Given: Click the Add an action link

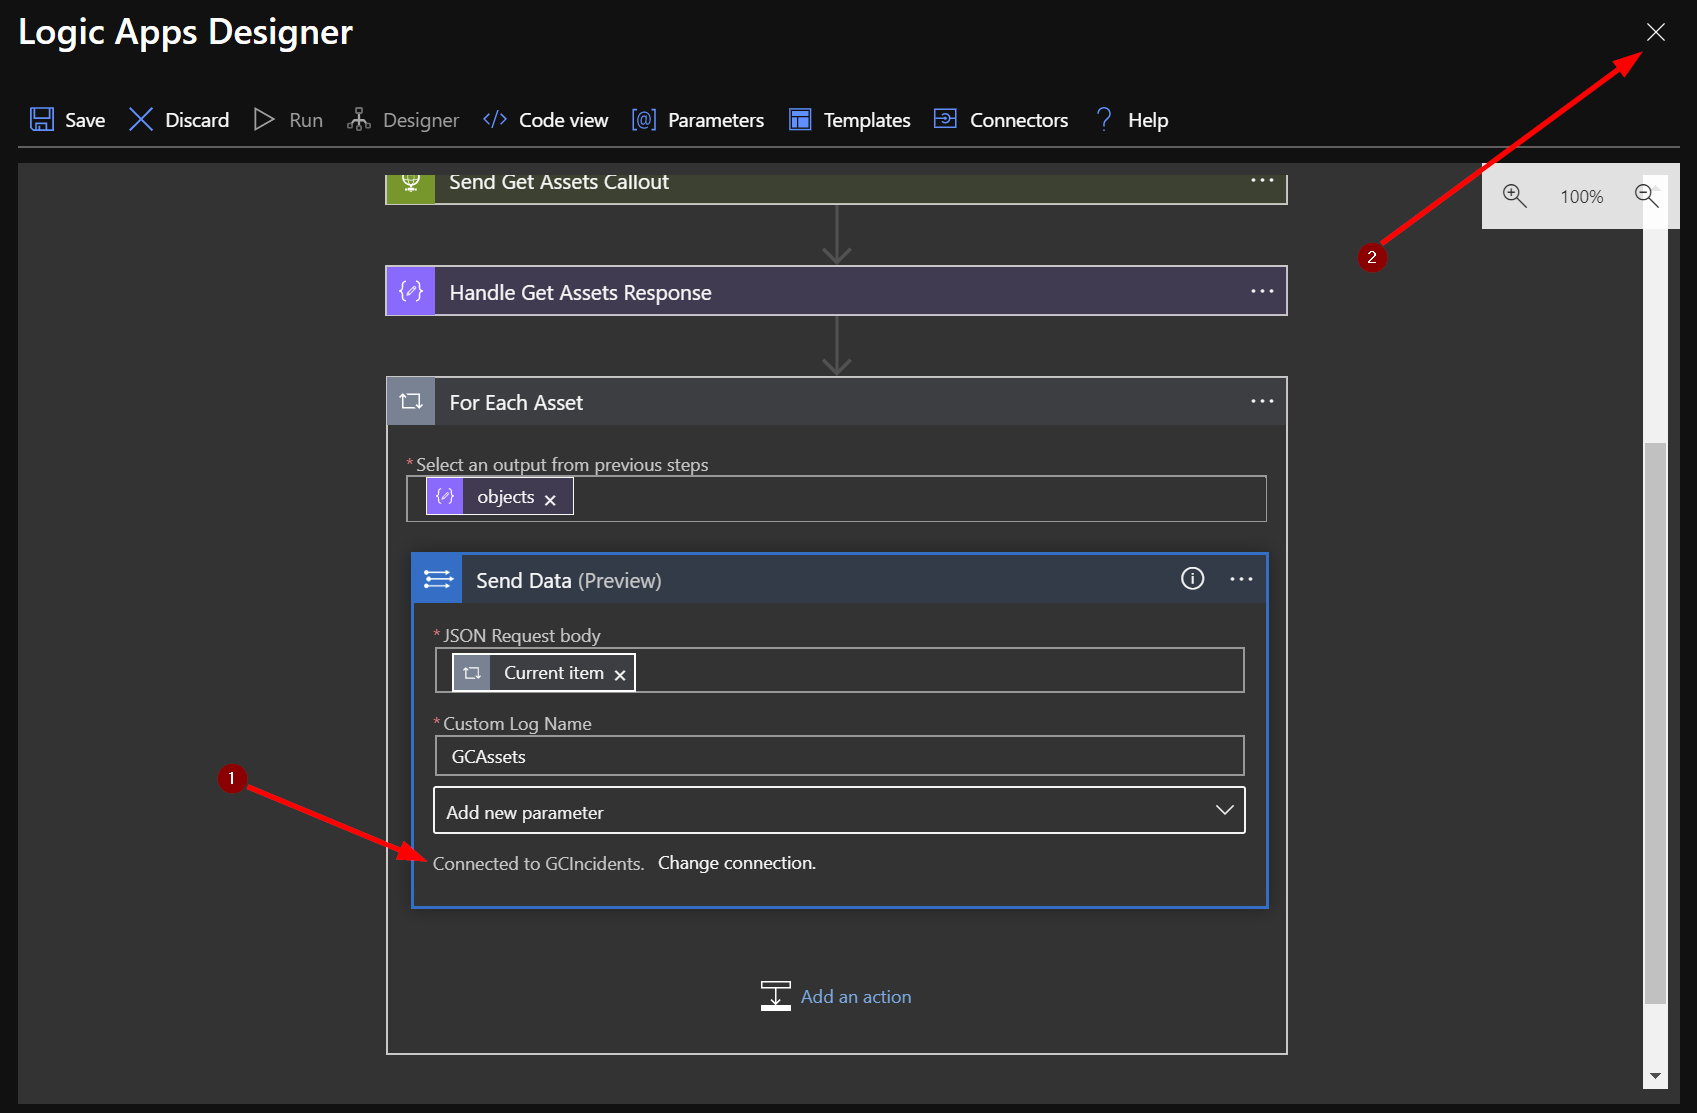Looking at the screenshot, I should (856, 997).
